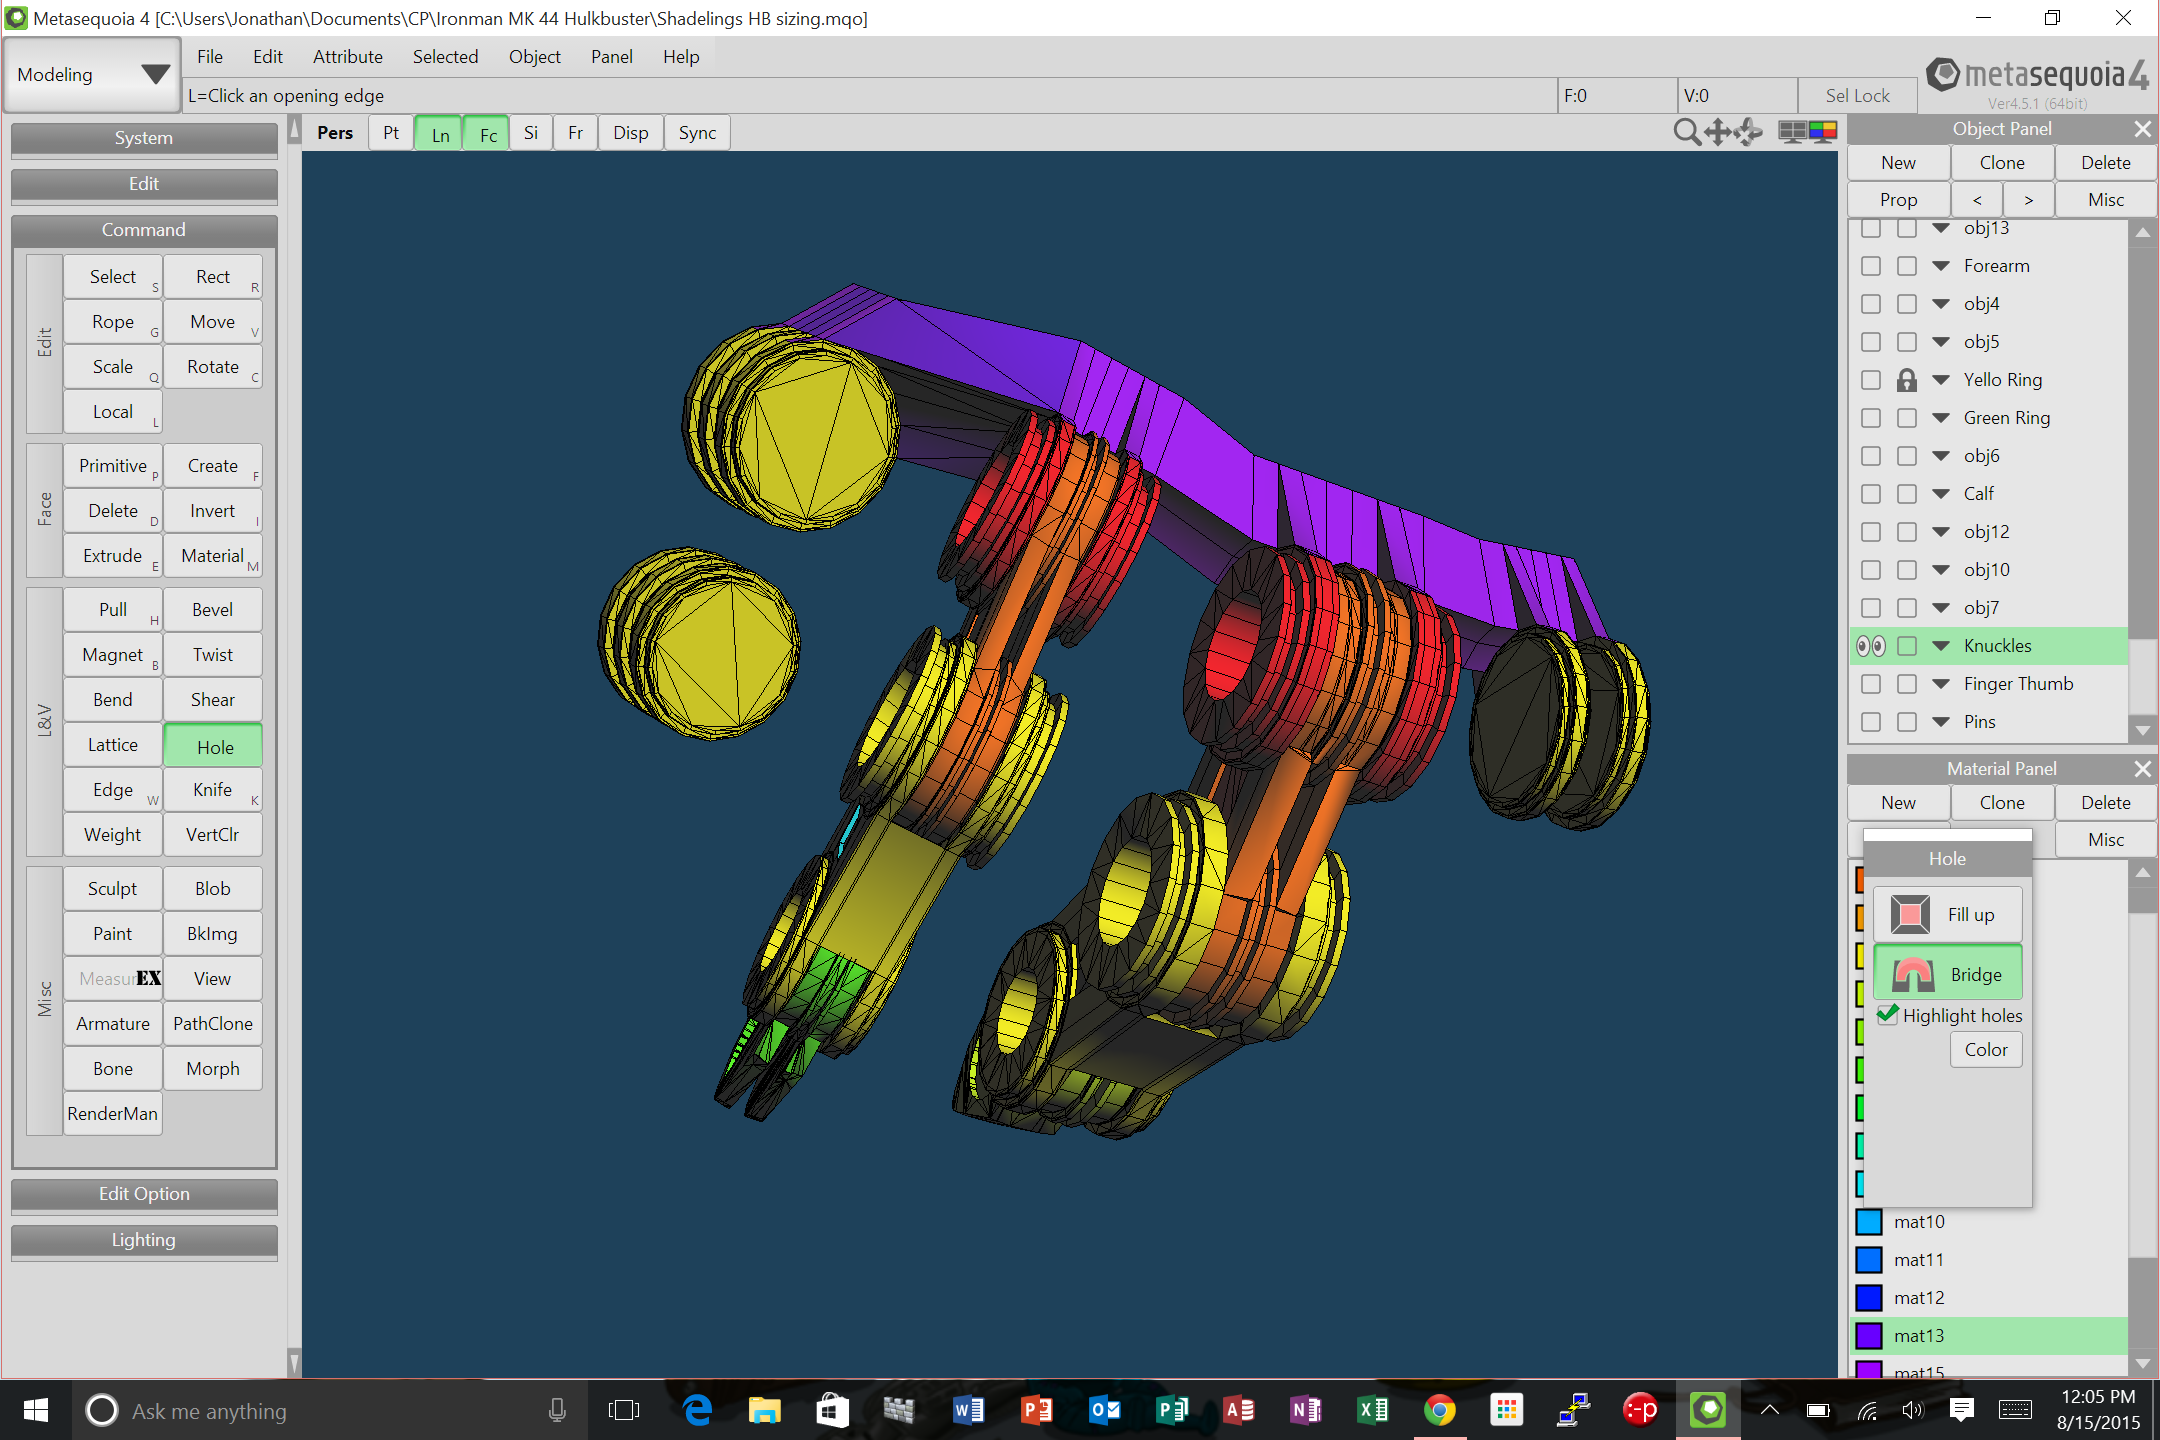The width and height of the screenshot is (2160, 1440).
Task: Collapse the Calf object triangle
Action: pyautogui.click(x=1941, y=494)
